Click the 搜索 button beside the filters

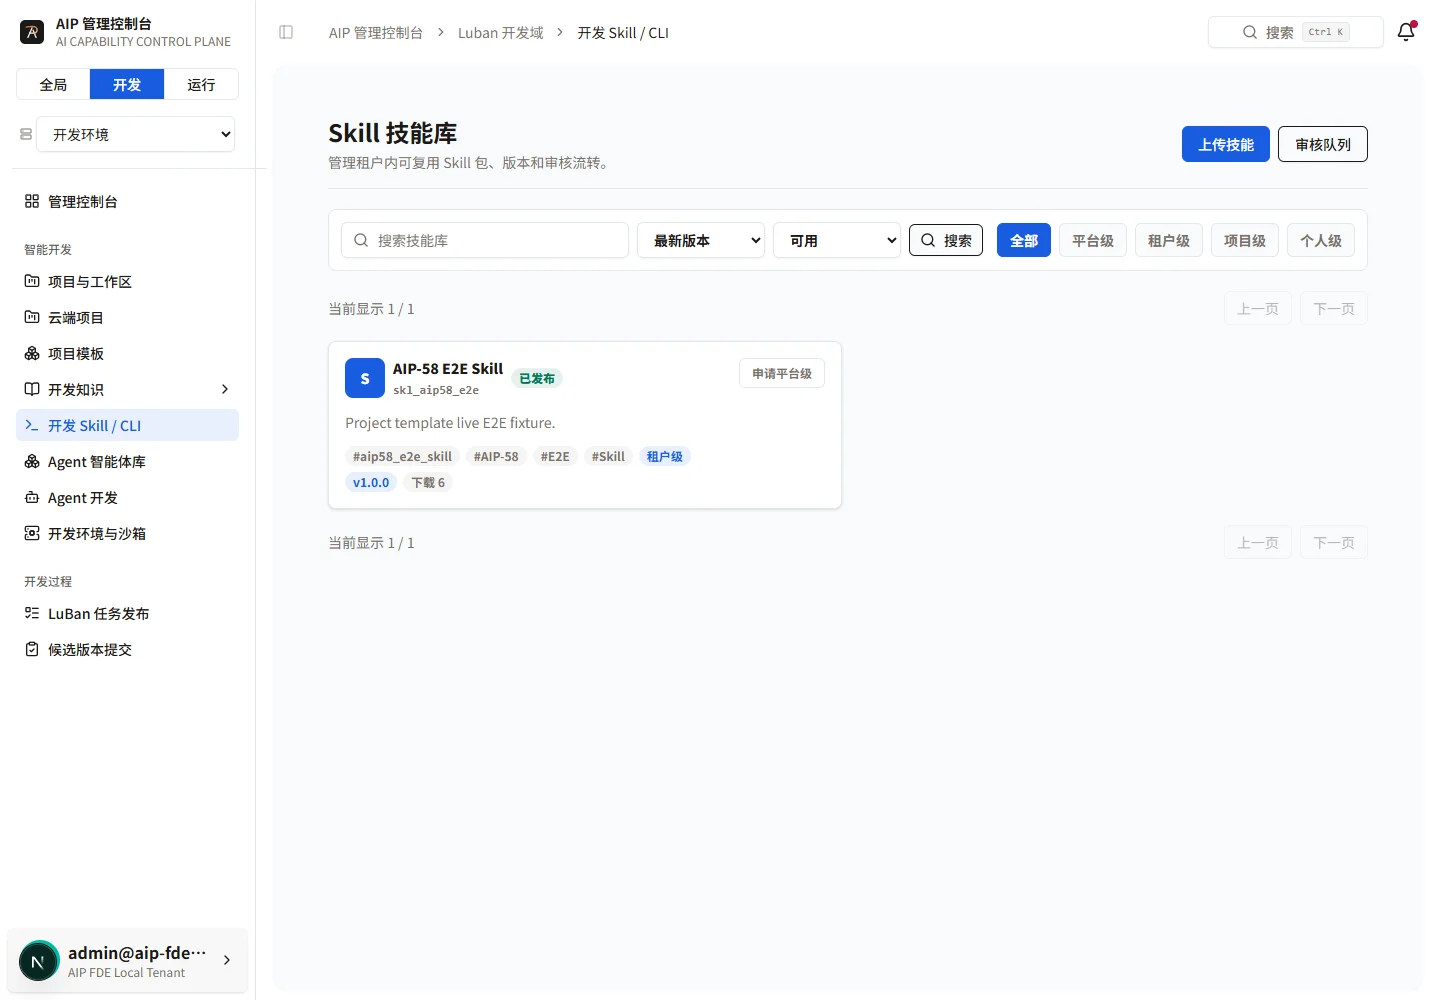pyautogui.click(x=946, y=240)
